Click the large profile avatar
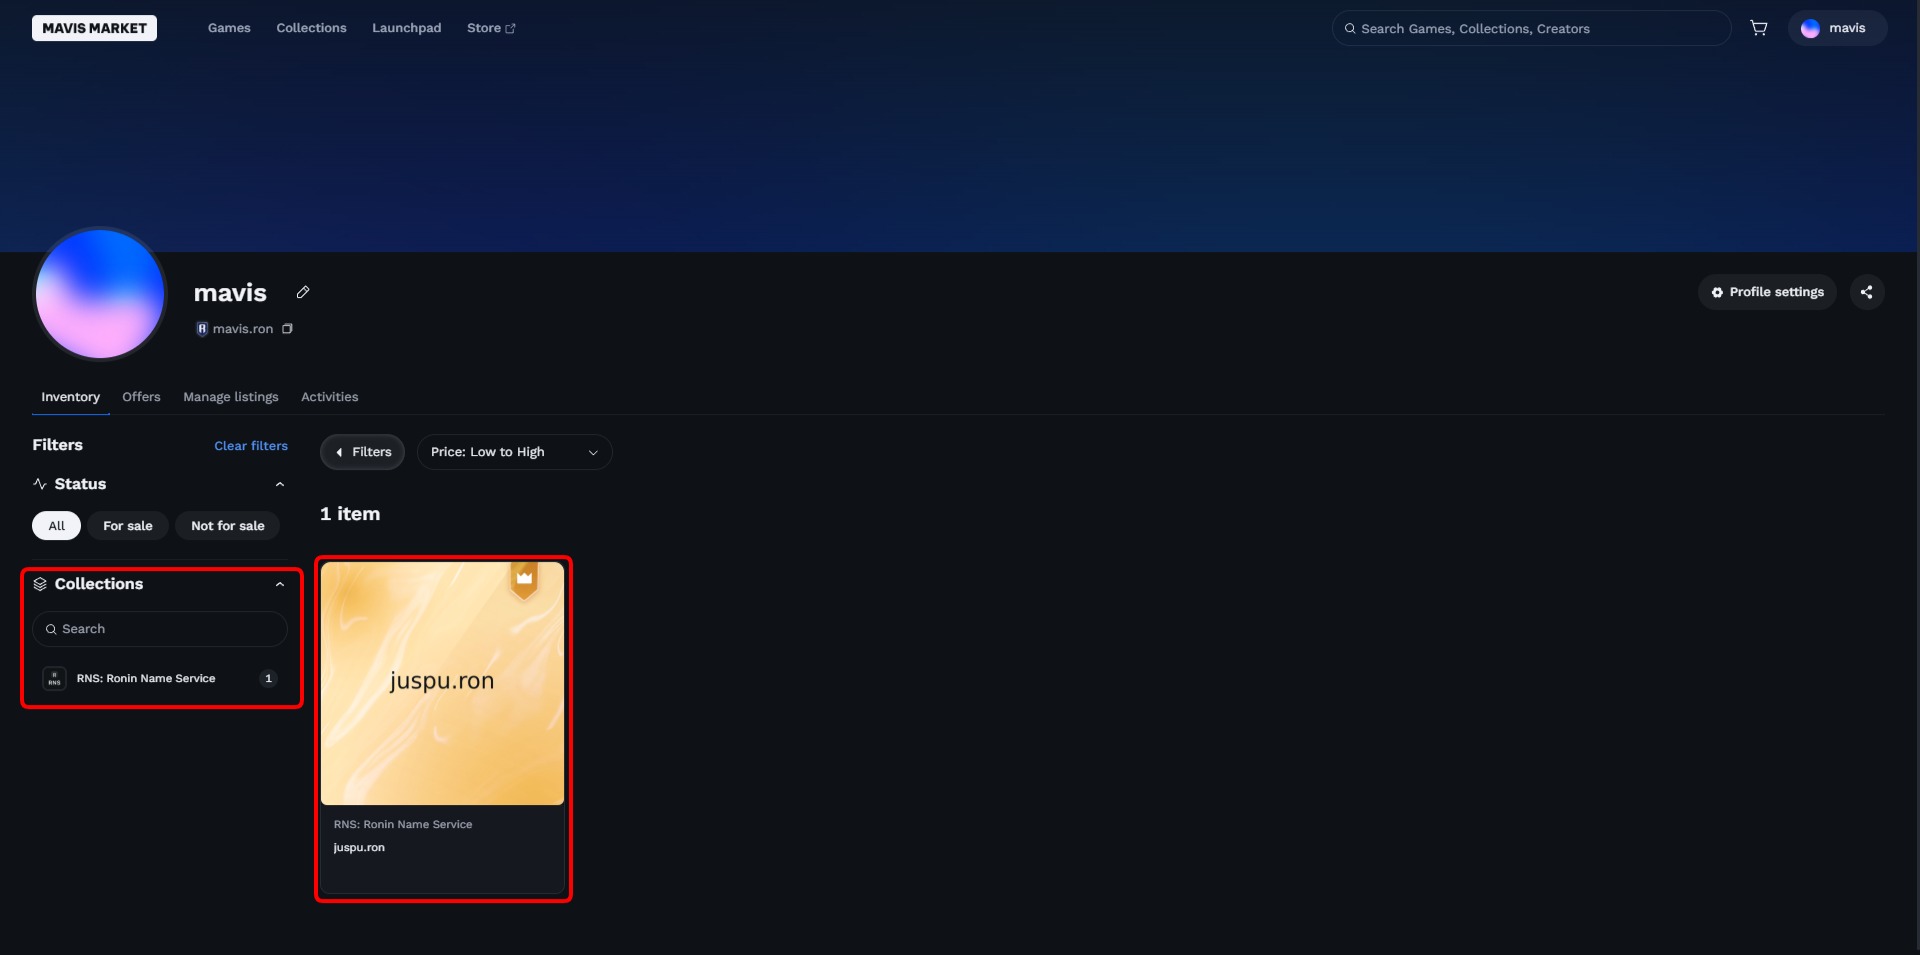 (x=100, y=294)
